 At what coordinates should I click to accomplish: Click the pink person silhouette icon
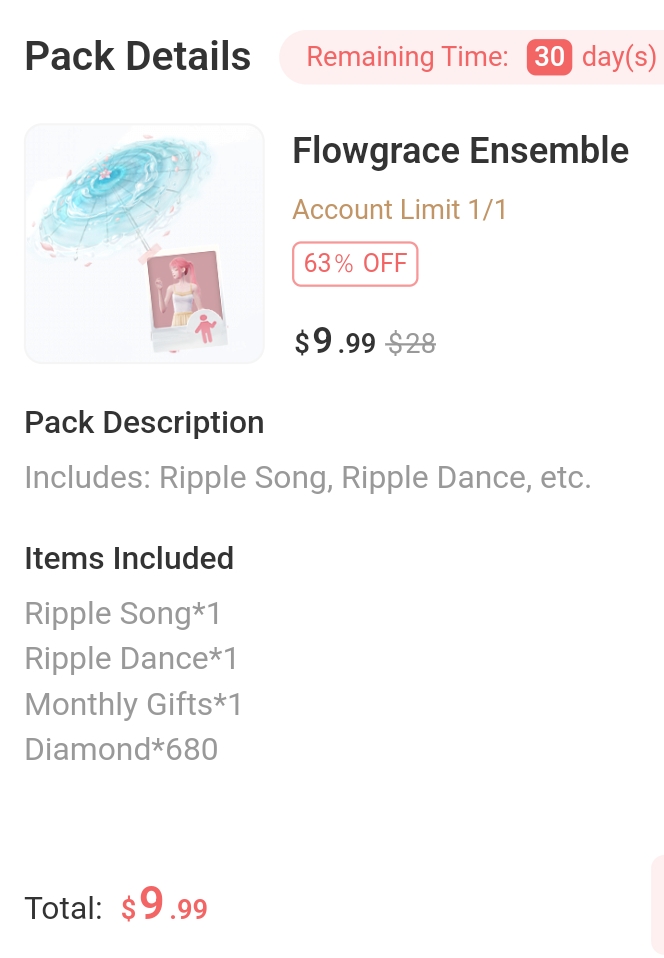click(x=205, y=329)
